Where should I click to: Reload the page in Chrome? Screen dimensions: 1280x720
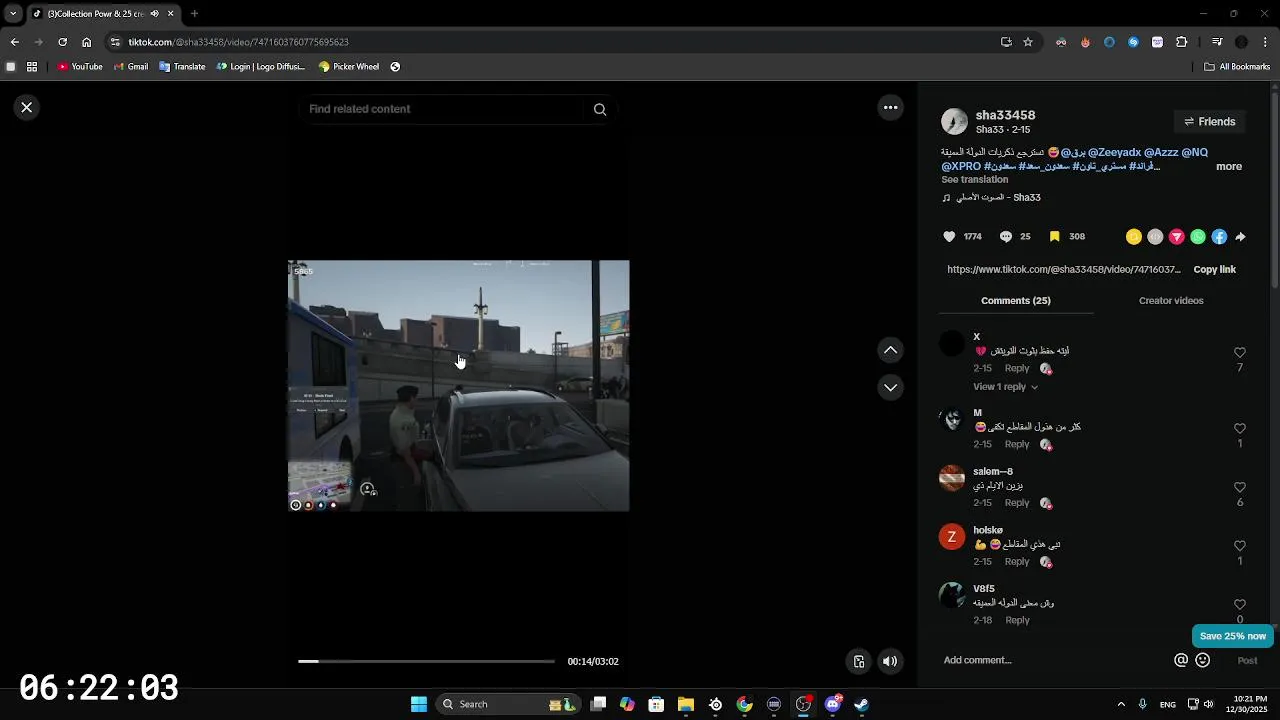[x=62, y=42]
